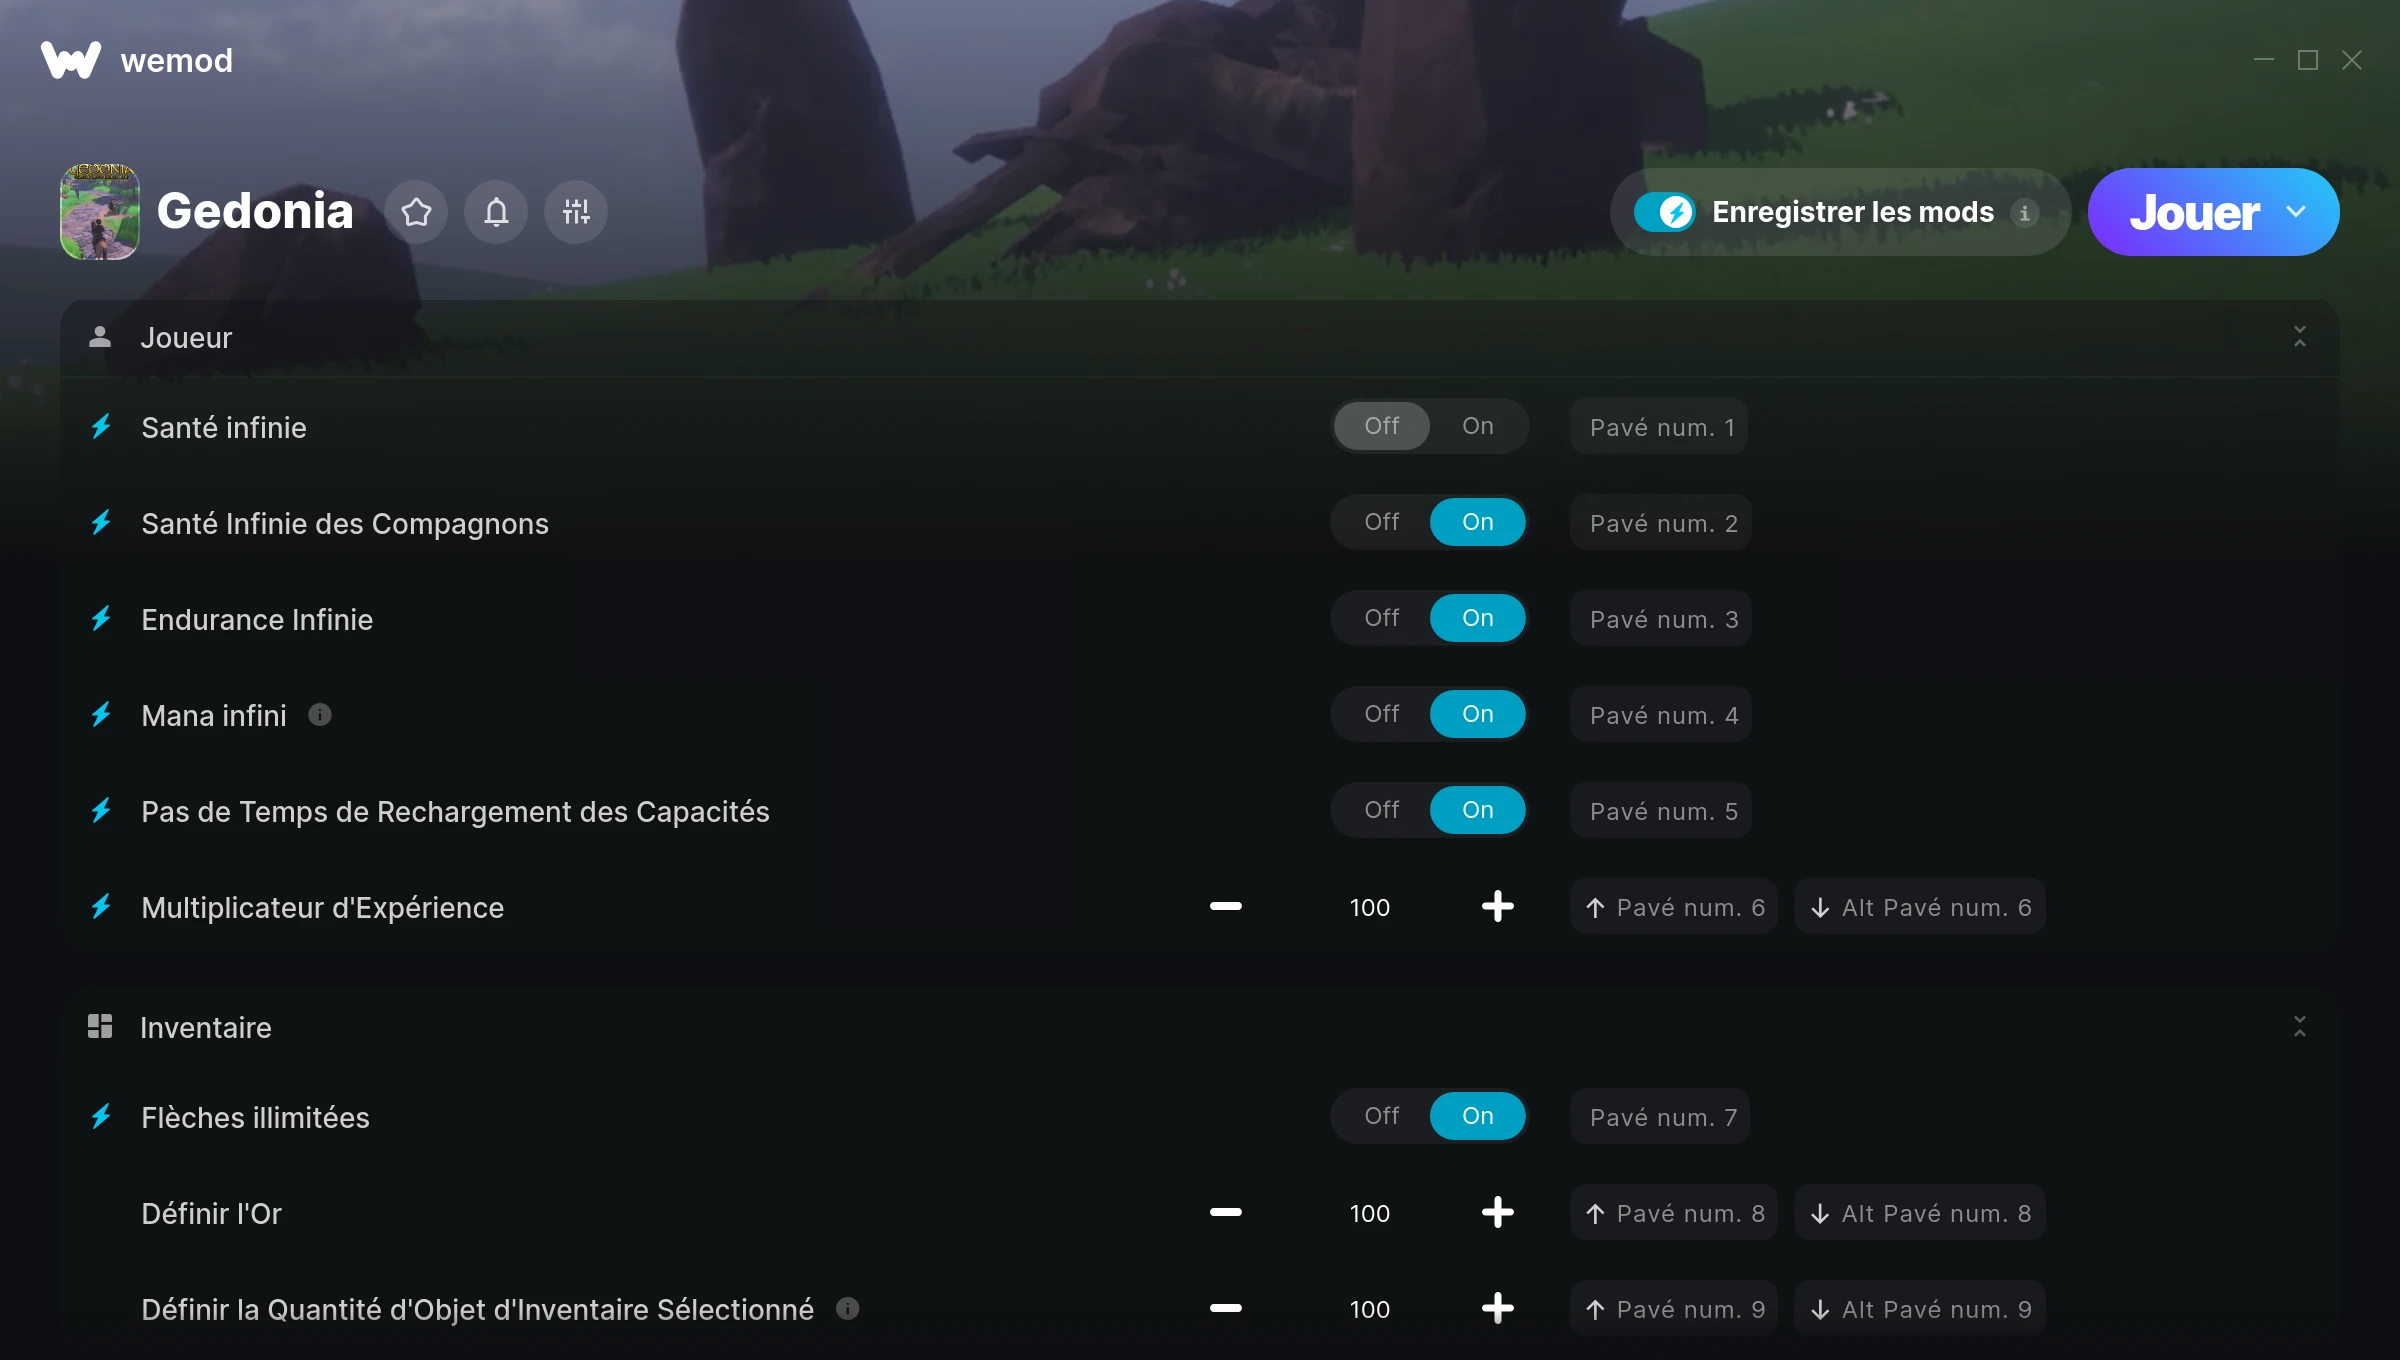Turn off Endurance Infinie
This screenshot has width=2400, height=1360.
point(1381,618)
